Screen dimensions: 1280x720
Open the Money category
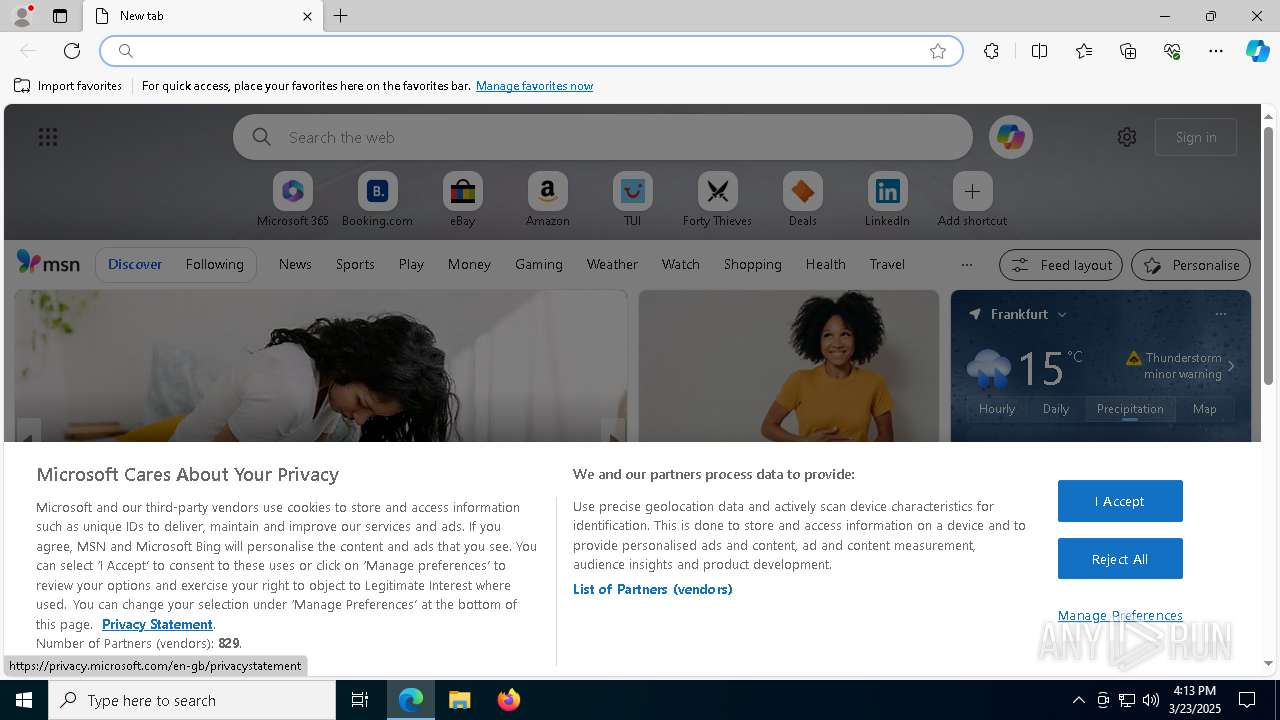click(x=469, y=264)
